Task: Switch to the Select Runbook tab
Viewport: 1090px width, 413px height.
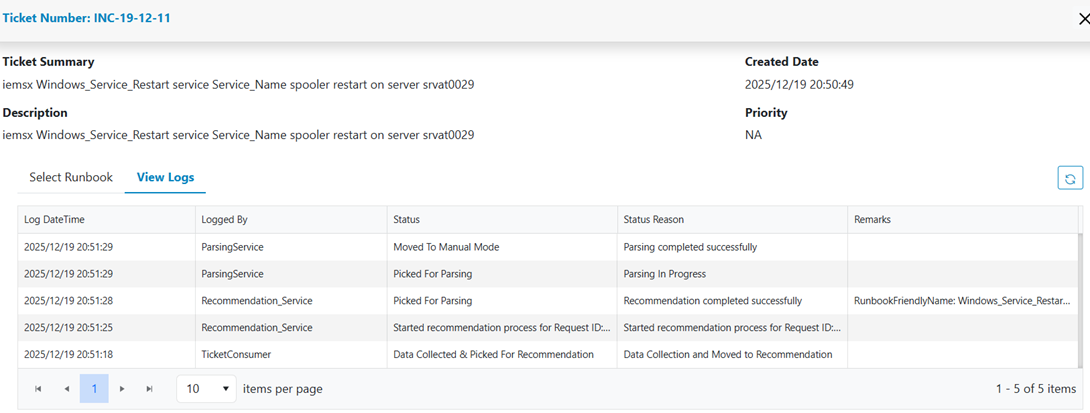Action: (x=71, y=177)
